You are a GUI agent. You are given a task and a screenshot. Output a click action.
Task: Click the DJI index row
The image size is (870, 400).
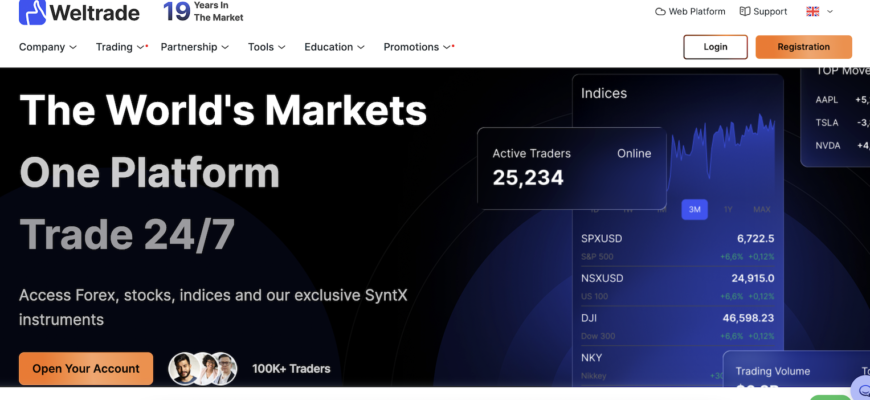click(x=677, y=326)
